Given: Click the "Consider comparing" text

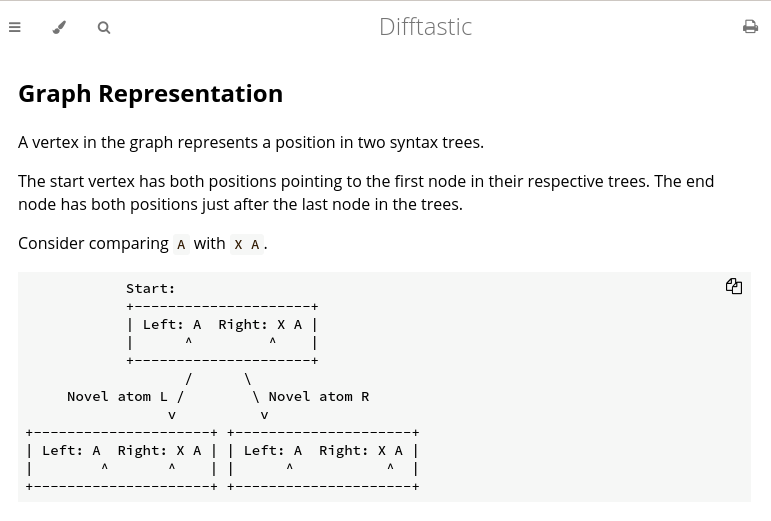Looking at the screenshot, I should click(x=93, y=243).
